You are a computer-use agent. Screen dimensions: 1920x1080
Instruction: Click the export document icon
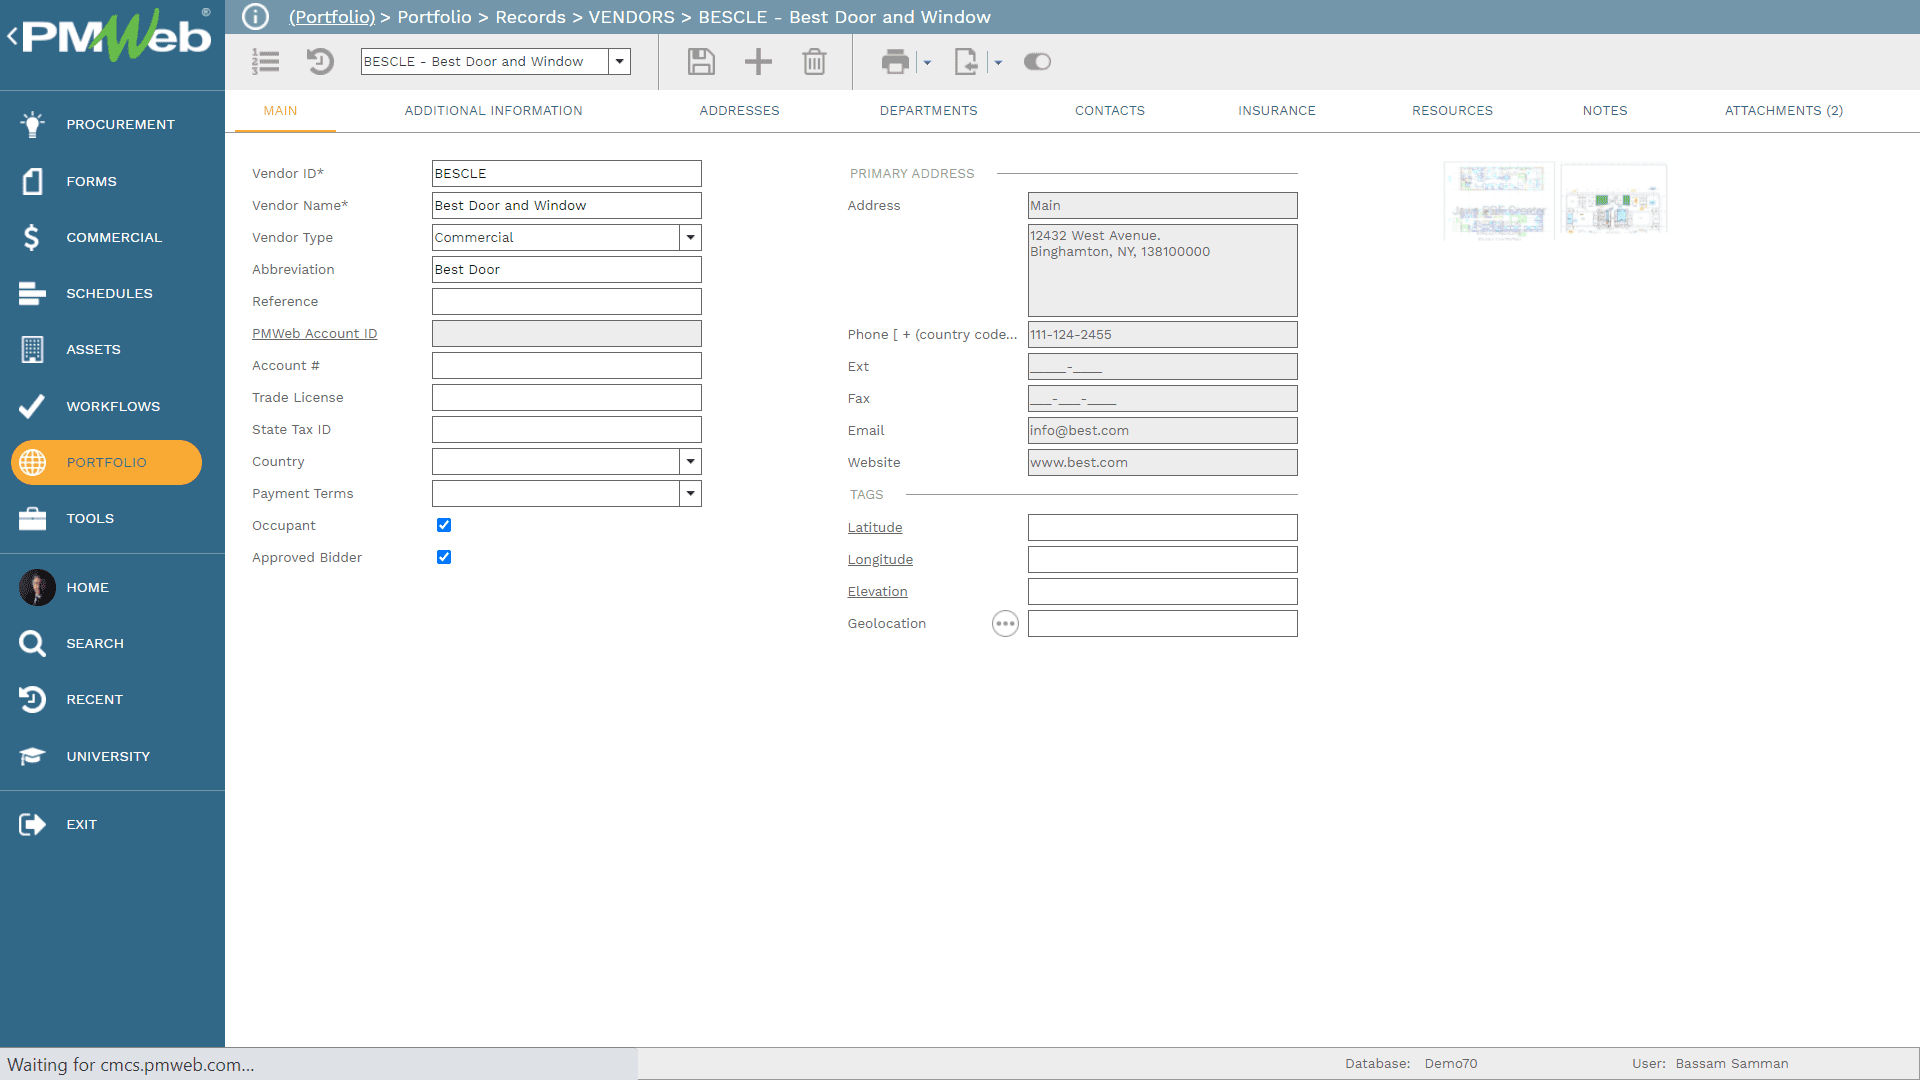point(966,62)
